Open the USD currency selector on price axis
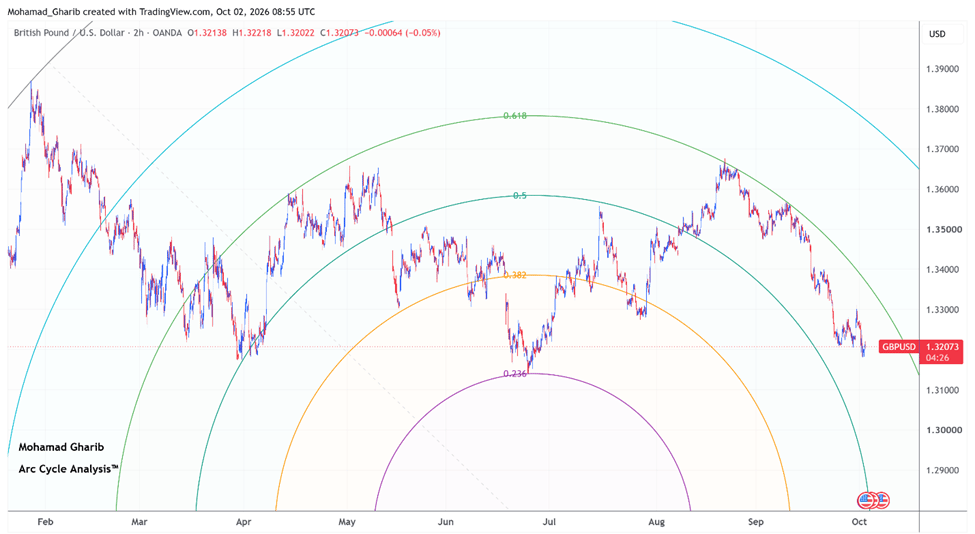975x534 pixels. 937,34
